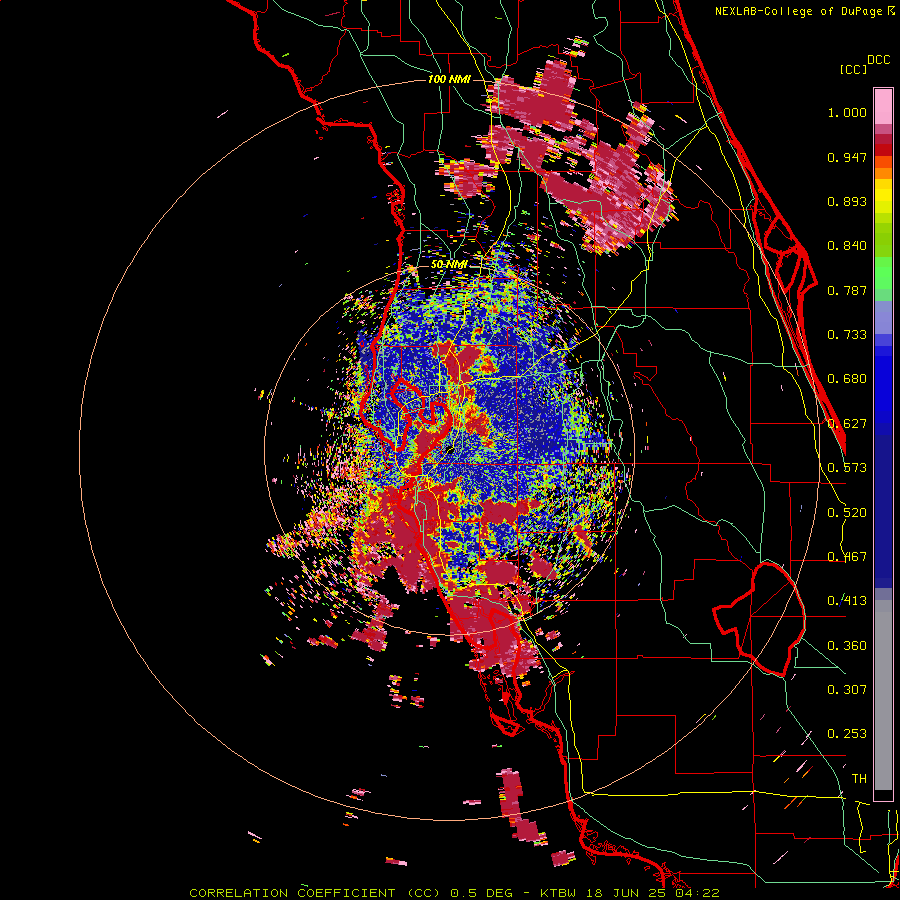Click the pink top segment of color bar
The width and height of the screenshot is (900, 900).
click(x=883, y=106)
